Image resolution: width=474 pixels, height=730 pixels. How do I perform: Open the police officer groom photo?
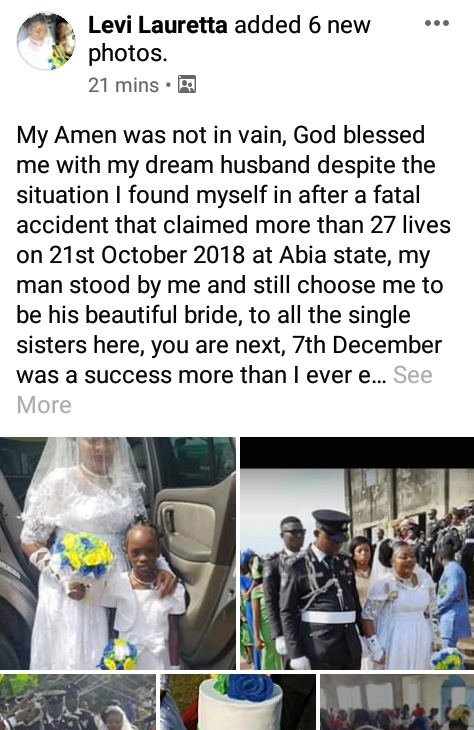[357, 553]
